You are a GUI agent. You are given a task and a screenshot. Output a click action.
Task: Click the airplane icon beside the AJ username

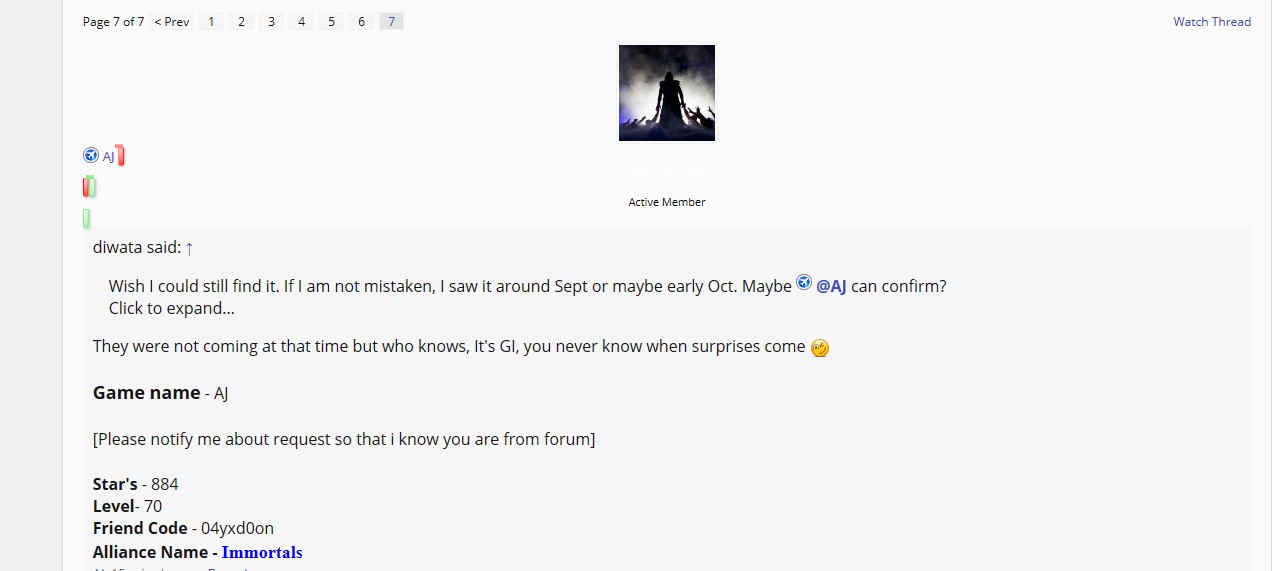click(91, 155)
